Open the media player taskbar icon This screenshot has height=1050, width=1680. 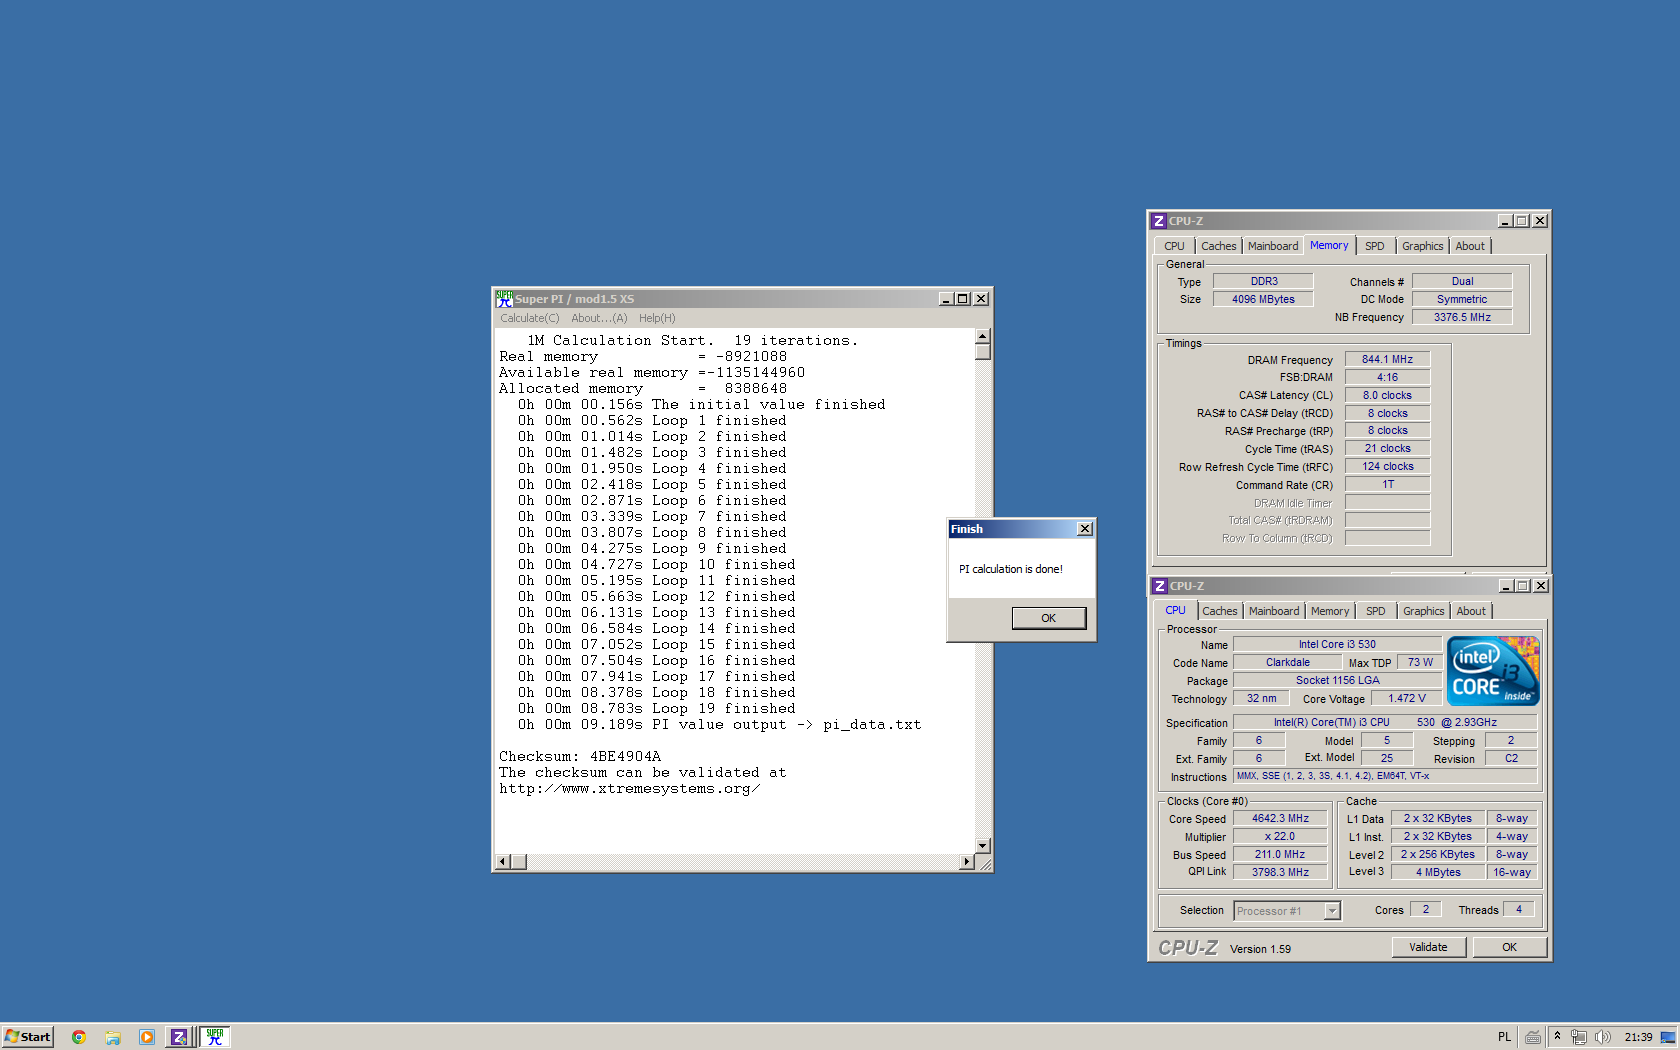[147, 1037]
